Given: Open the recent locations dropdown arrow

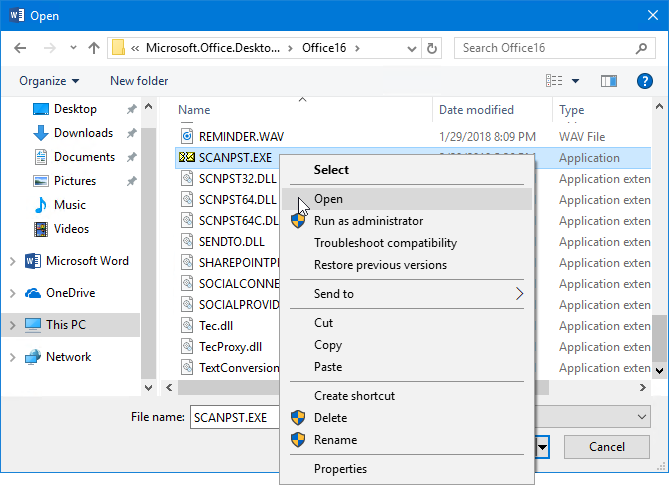Looking at the screenshot, I should 73,48.
